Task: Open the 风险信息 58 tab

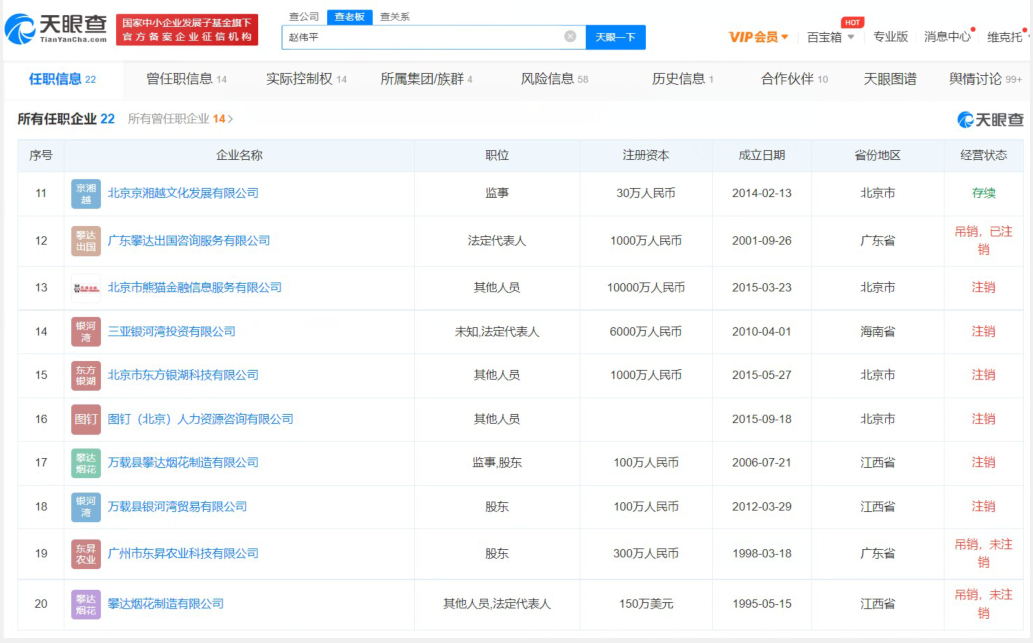Action: click(x=555, y=79)
